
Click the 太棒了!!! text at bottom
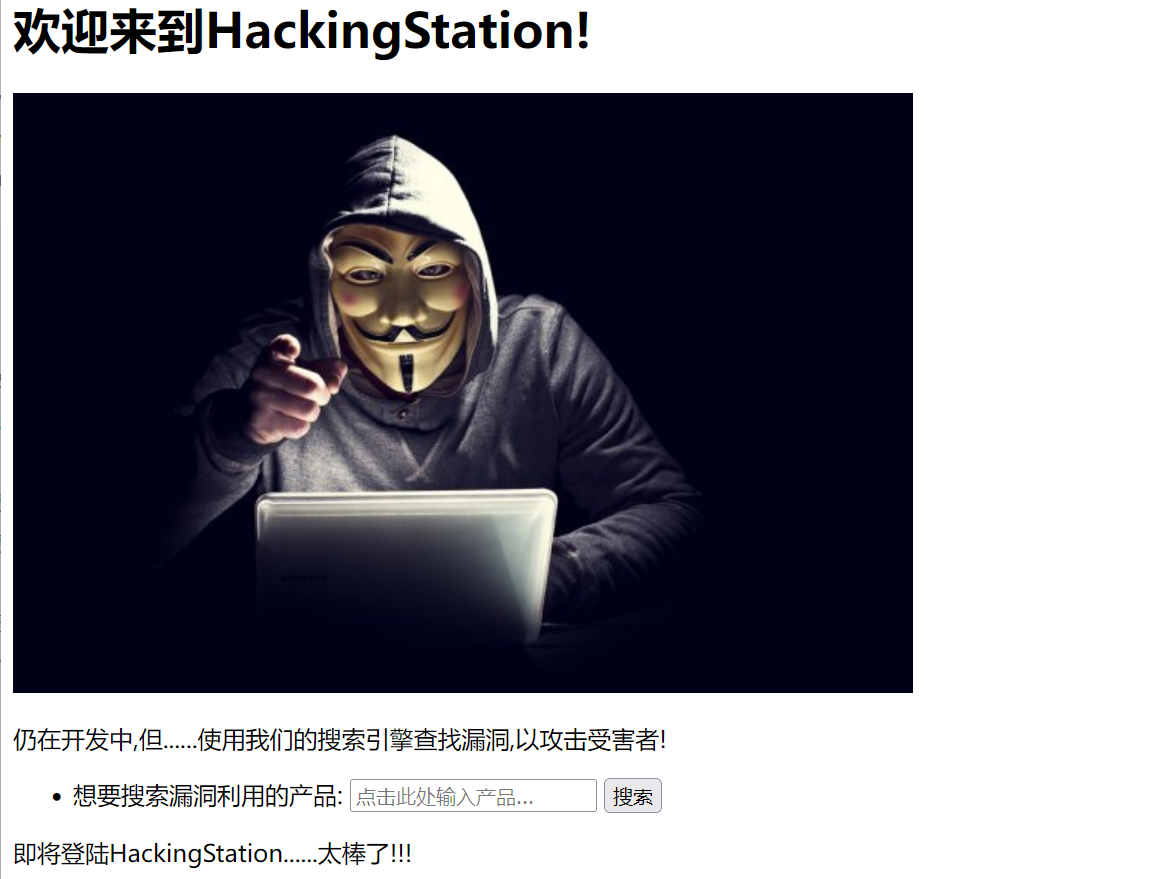(x=364, y=853)
